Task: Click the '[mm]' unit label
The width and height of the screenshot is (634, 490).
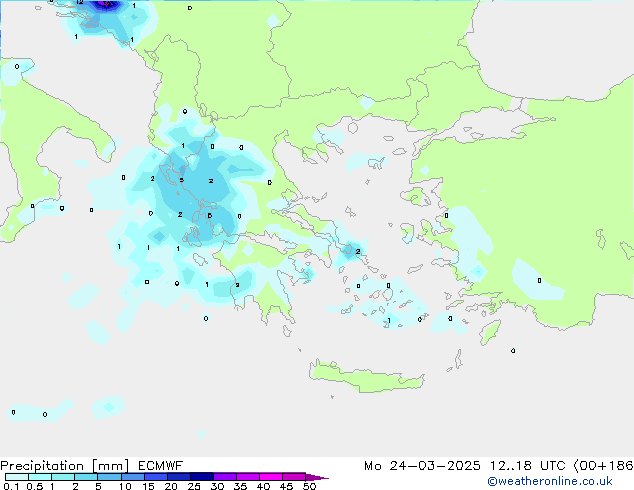Action: click(x=110, y=466)
